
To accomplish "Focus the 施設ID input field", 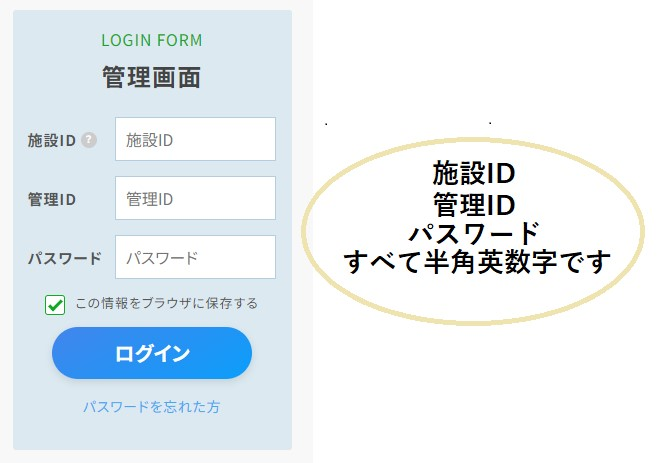I will (195, 140).
